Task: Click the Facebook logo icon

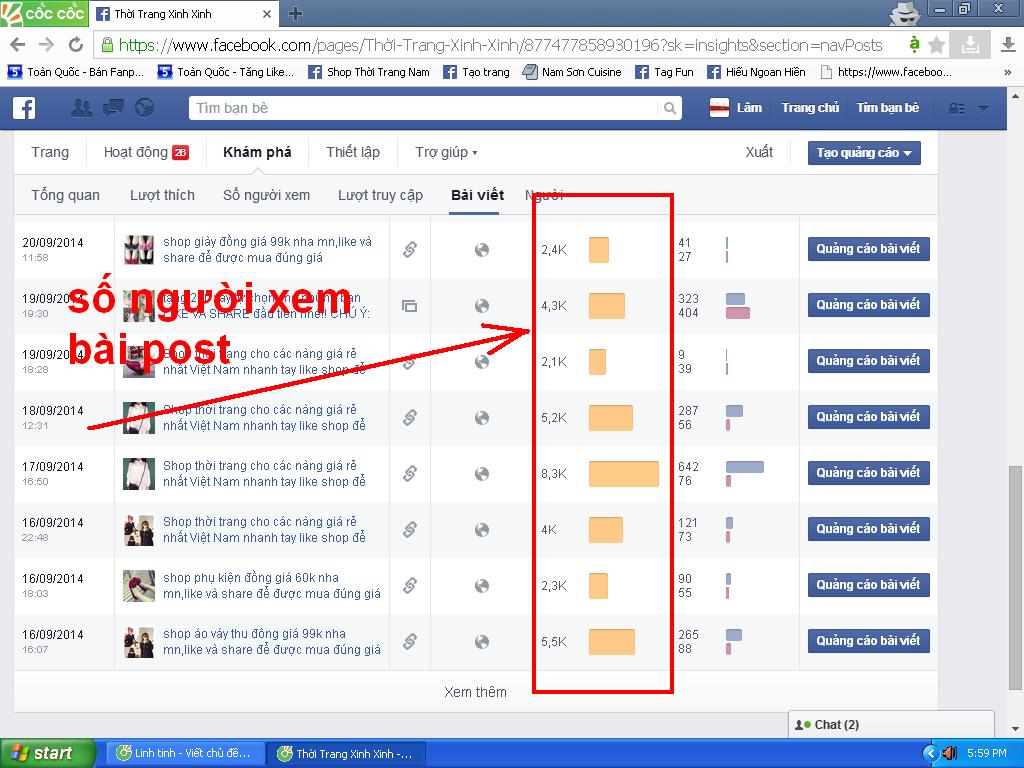Action: point(24,108)
